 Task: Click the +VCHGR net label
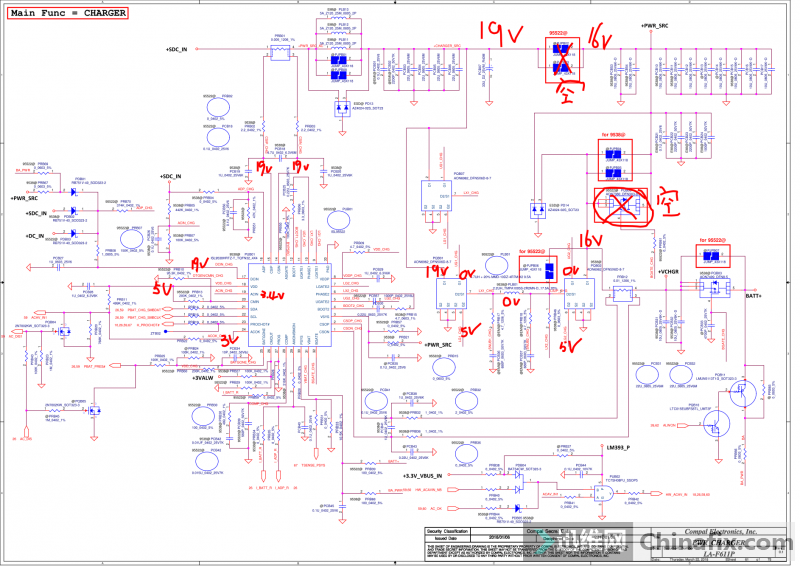pyautogui.click(x=668, y=272)
